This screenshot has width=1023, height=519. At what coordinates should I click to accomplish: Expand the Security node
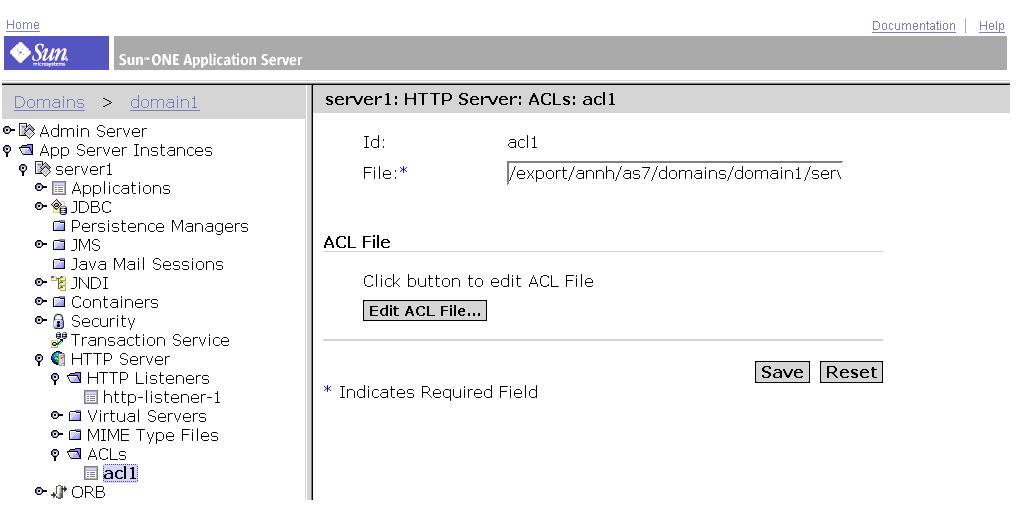click(x=40, y=321)
